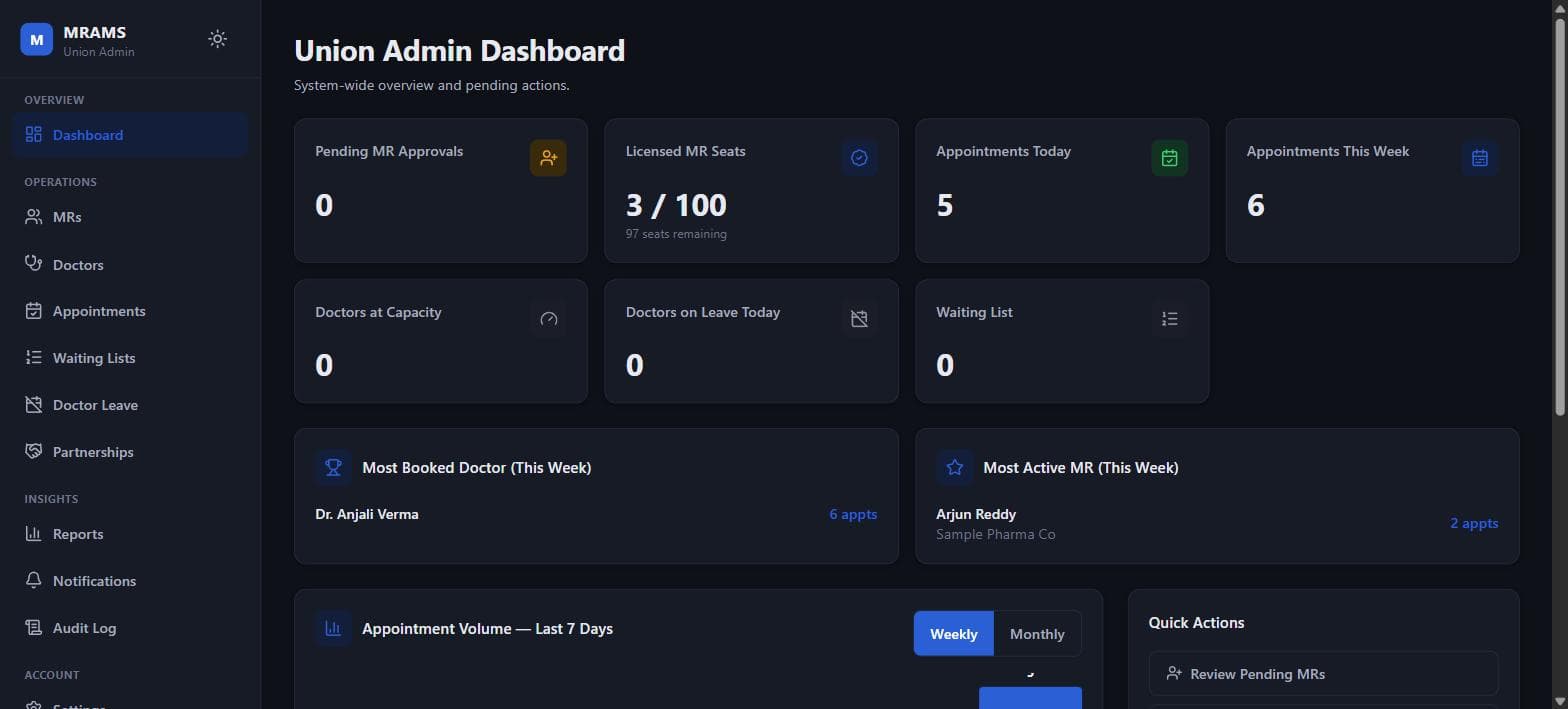Click the 'Sample Pharma Co' text
The width and height of the screenshot is (1568, 709).
(996, 534)
